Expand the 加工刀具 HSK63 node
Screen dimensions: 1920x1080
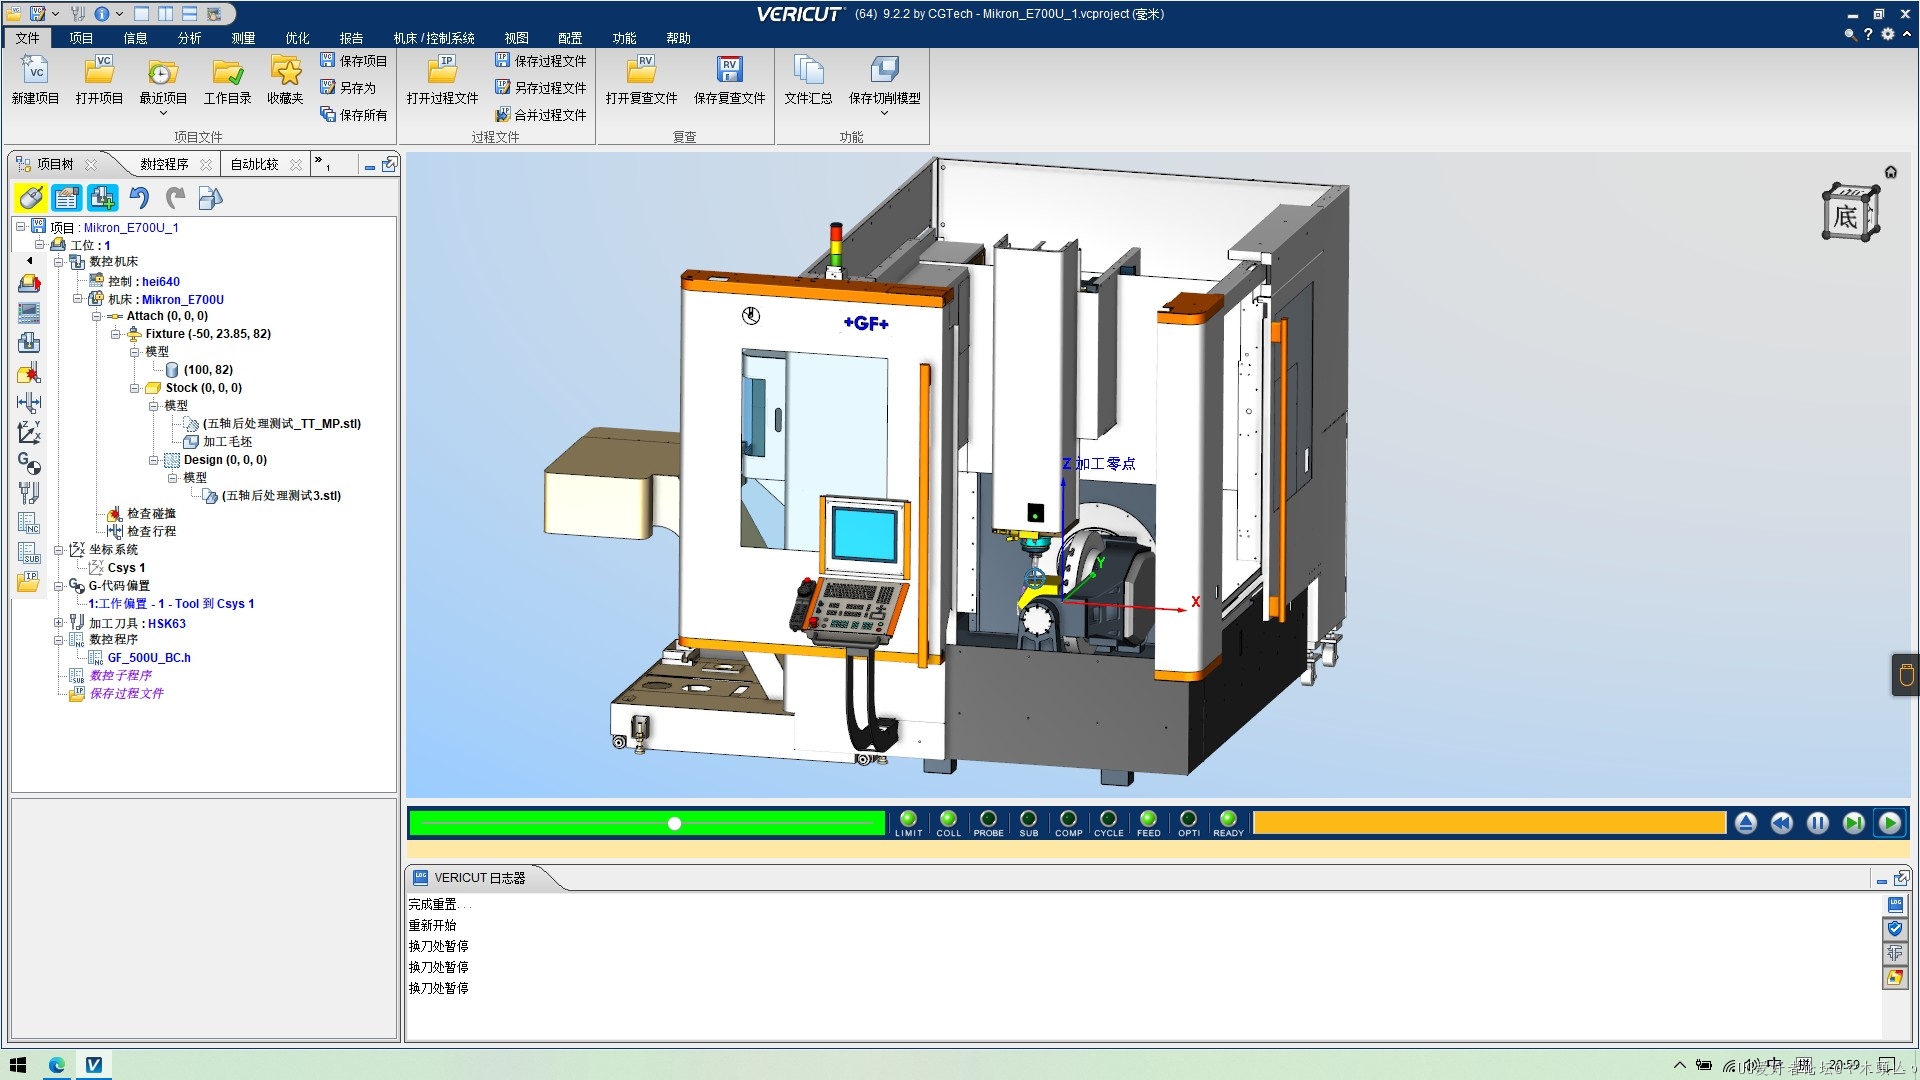[x=58, y=623]
